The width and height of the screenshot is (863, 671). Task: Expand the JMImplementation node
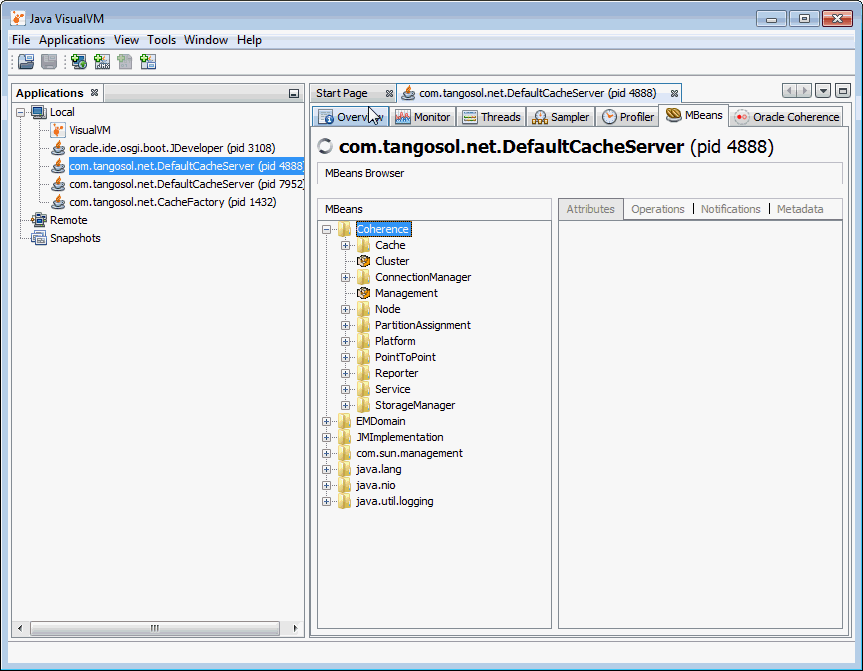point(326,437)
